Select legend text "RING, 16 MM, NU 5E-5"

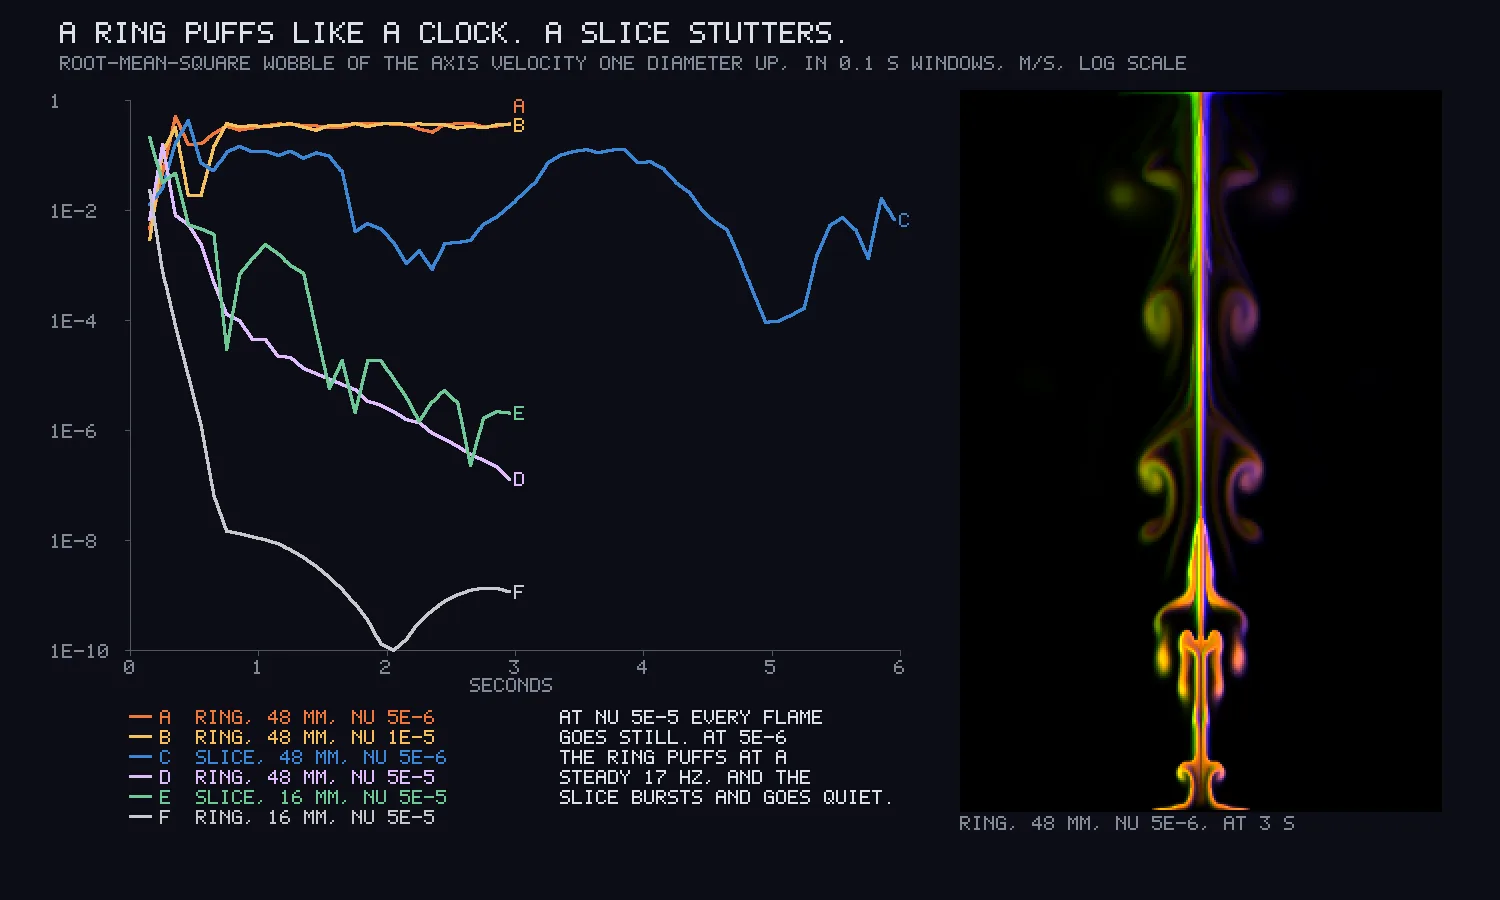315,817
